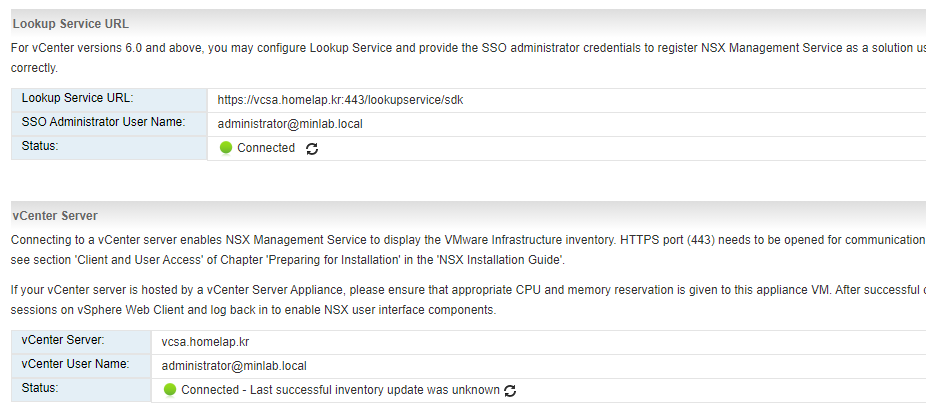Click the 'vCenter User Name:' row label
Viewport: 926px width, 418px height.
coord(75,364)
